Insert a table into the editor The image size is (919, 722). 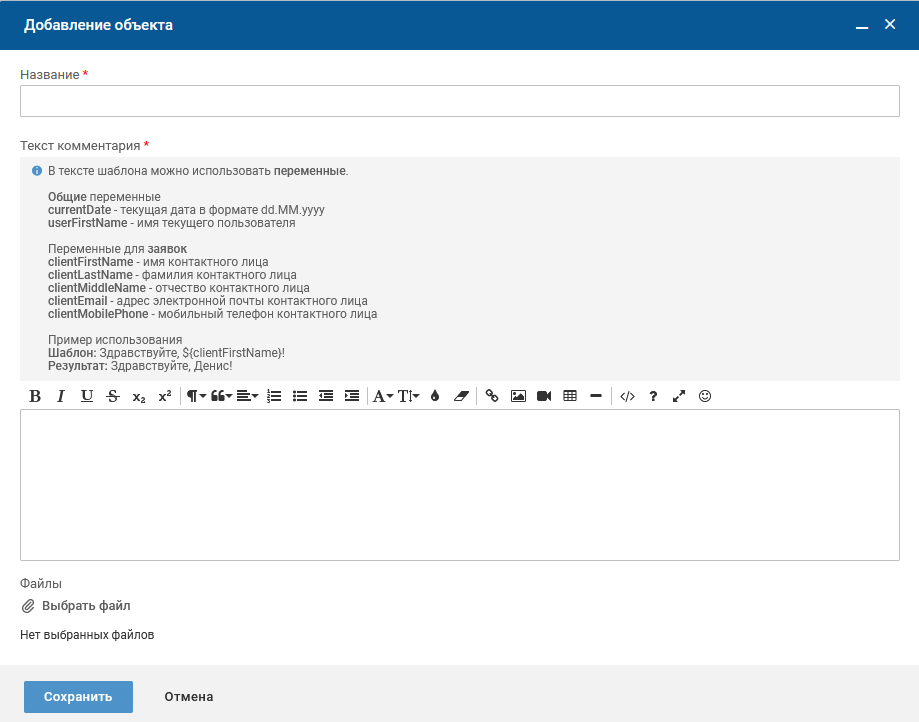click(570, 396)
